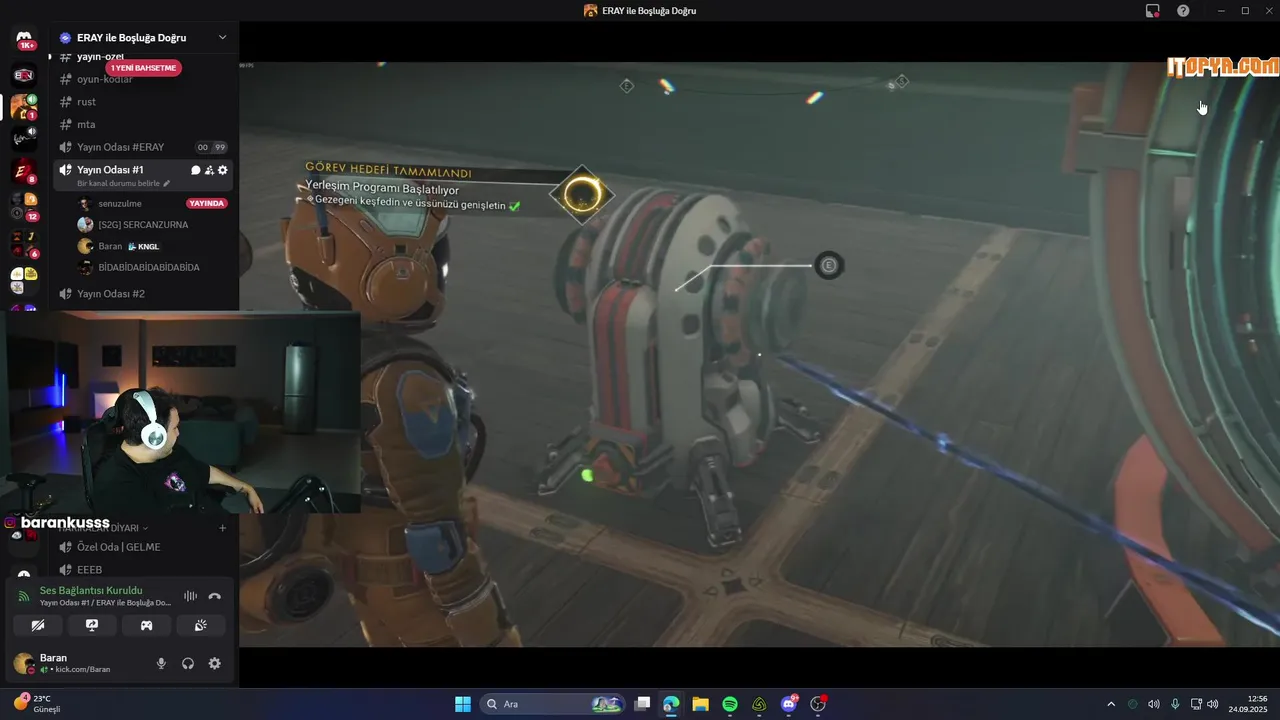Open File Explorer from taskbar
The width and height of the screenshot is (1280, 720).
tap(700, 704)
